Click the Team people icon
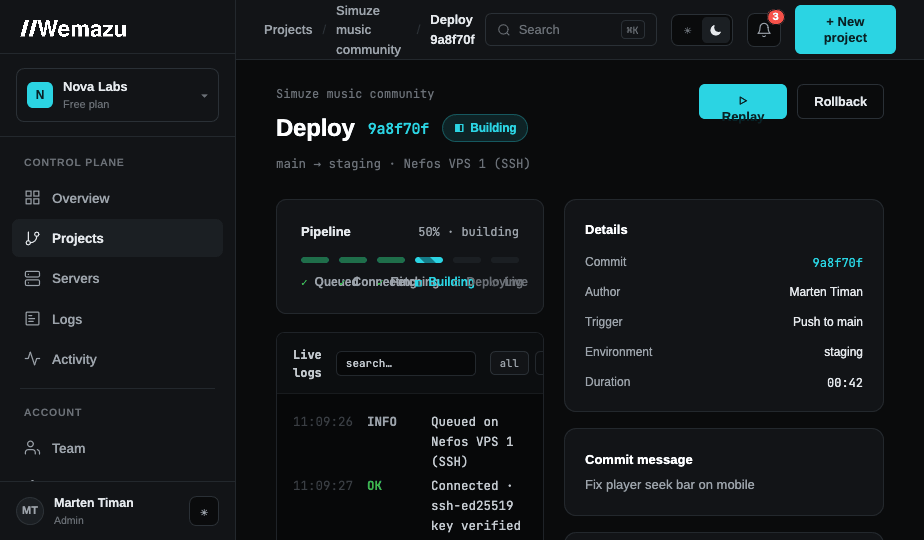Image resolution: width=924 pixels, height=540 pixels. coord(32,448)
